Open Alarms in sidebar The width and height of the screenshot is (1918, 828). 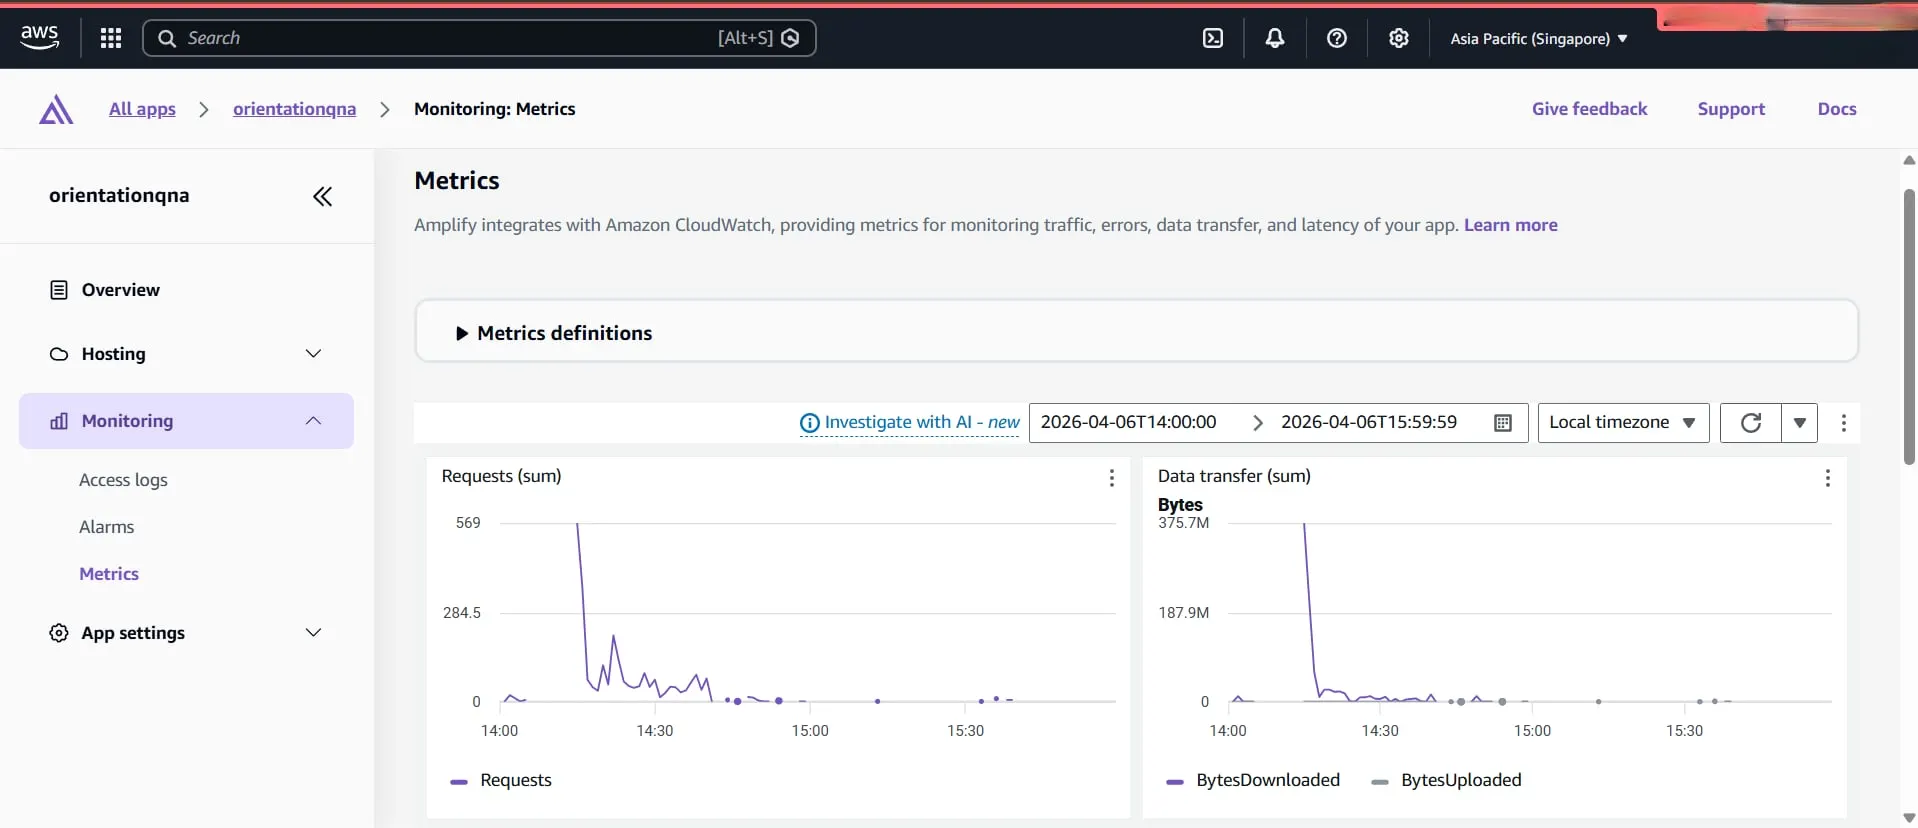click(x=106, y=527)
